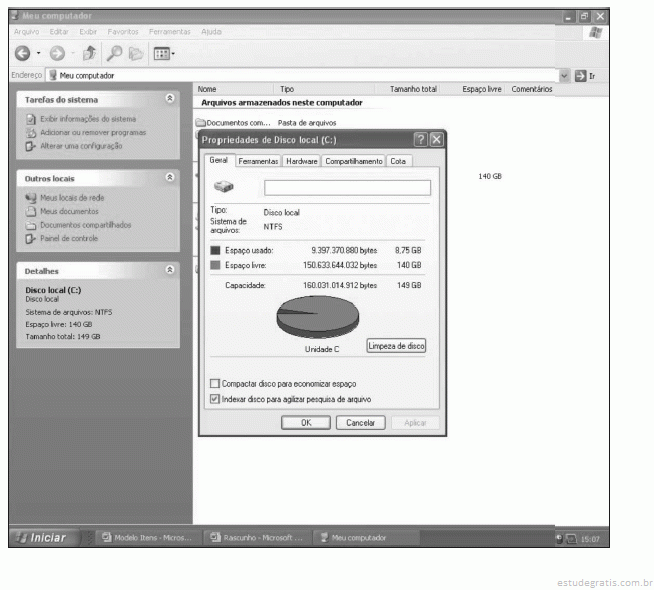Uncheck Indexar disco para agilizar pesquisa
The height and width of the screenshot is (590, 654).
(215, 399)
